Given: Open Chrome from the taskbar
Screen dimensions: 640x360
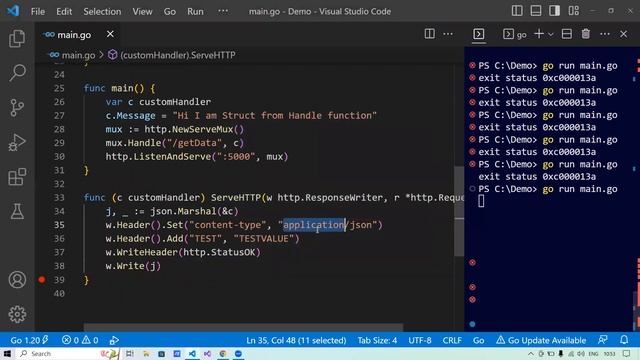Looking at the screenshot, I should pyautogui.click(x=223, y=353).
